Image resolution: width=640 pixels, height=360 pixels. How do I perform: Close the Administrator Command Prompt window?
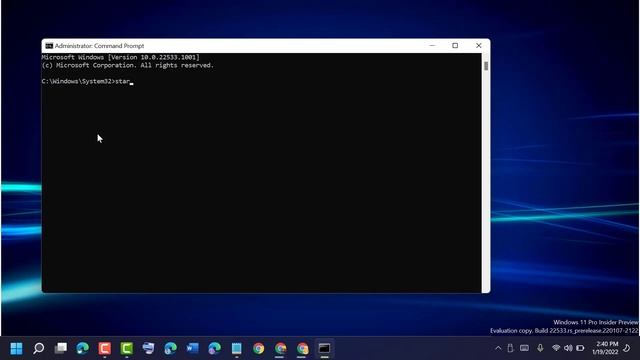478,46
